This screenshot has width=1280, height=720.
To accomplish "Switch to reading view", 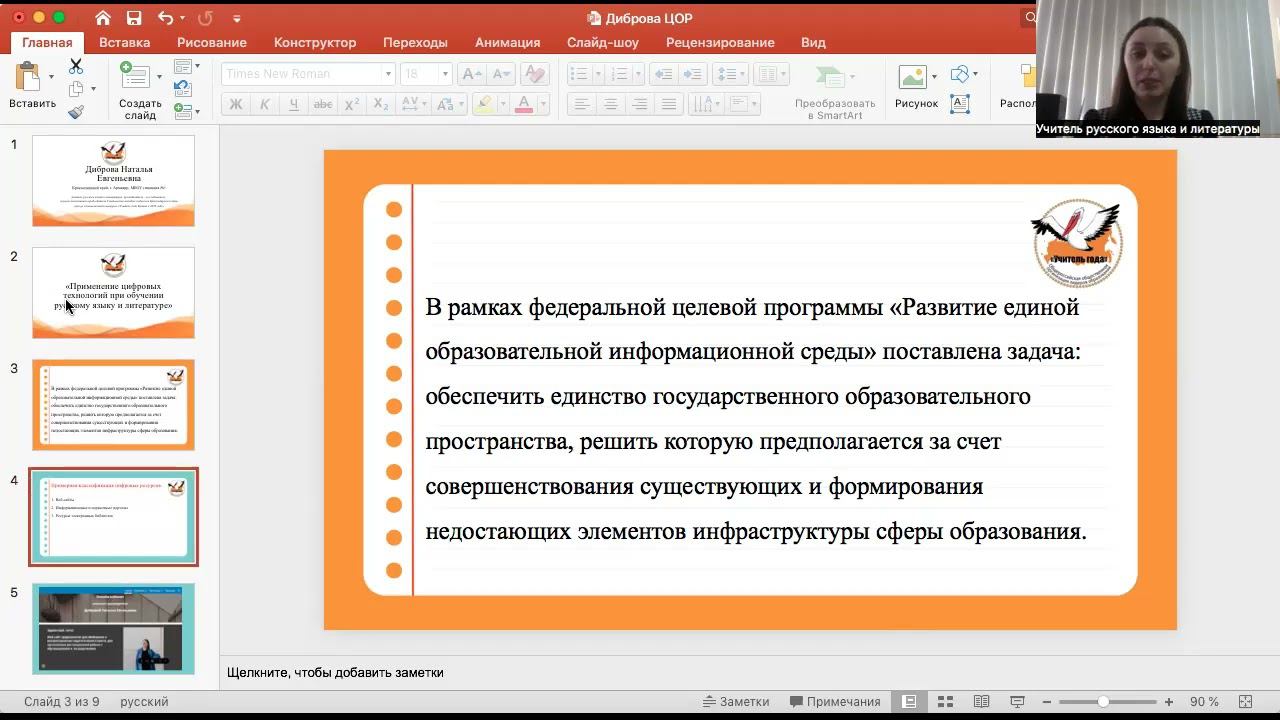I will point(982,702).
